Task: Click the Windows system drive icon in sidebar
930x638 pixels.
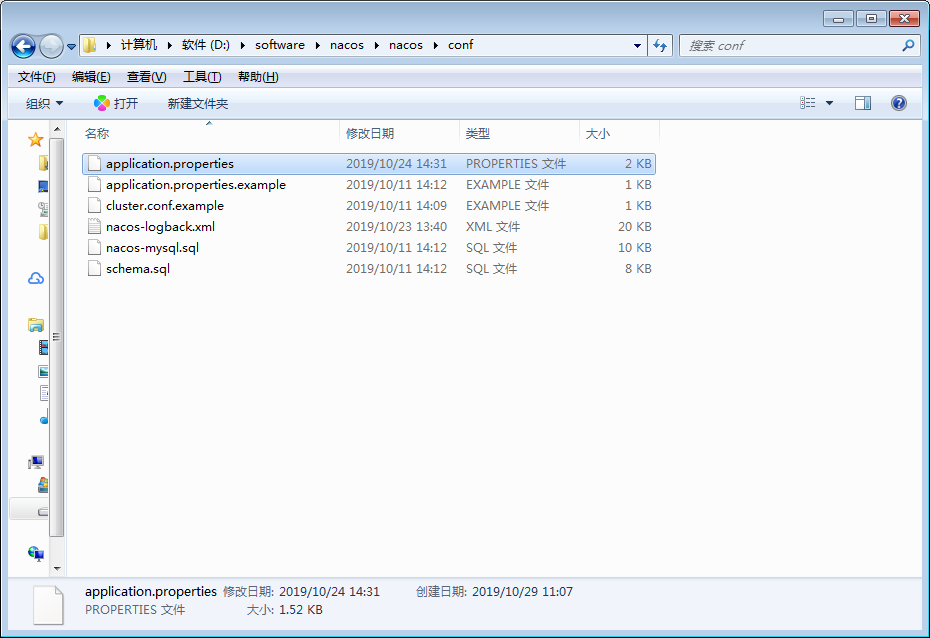Action: click(x=43, y=486)
